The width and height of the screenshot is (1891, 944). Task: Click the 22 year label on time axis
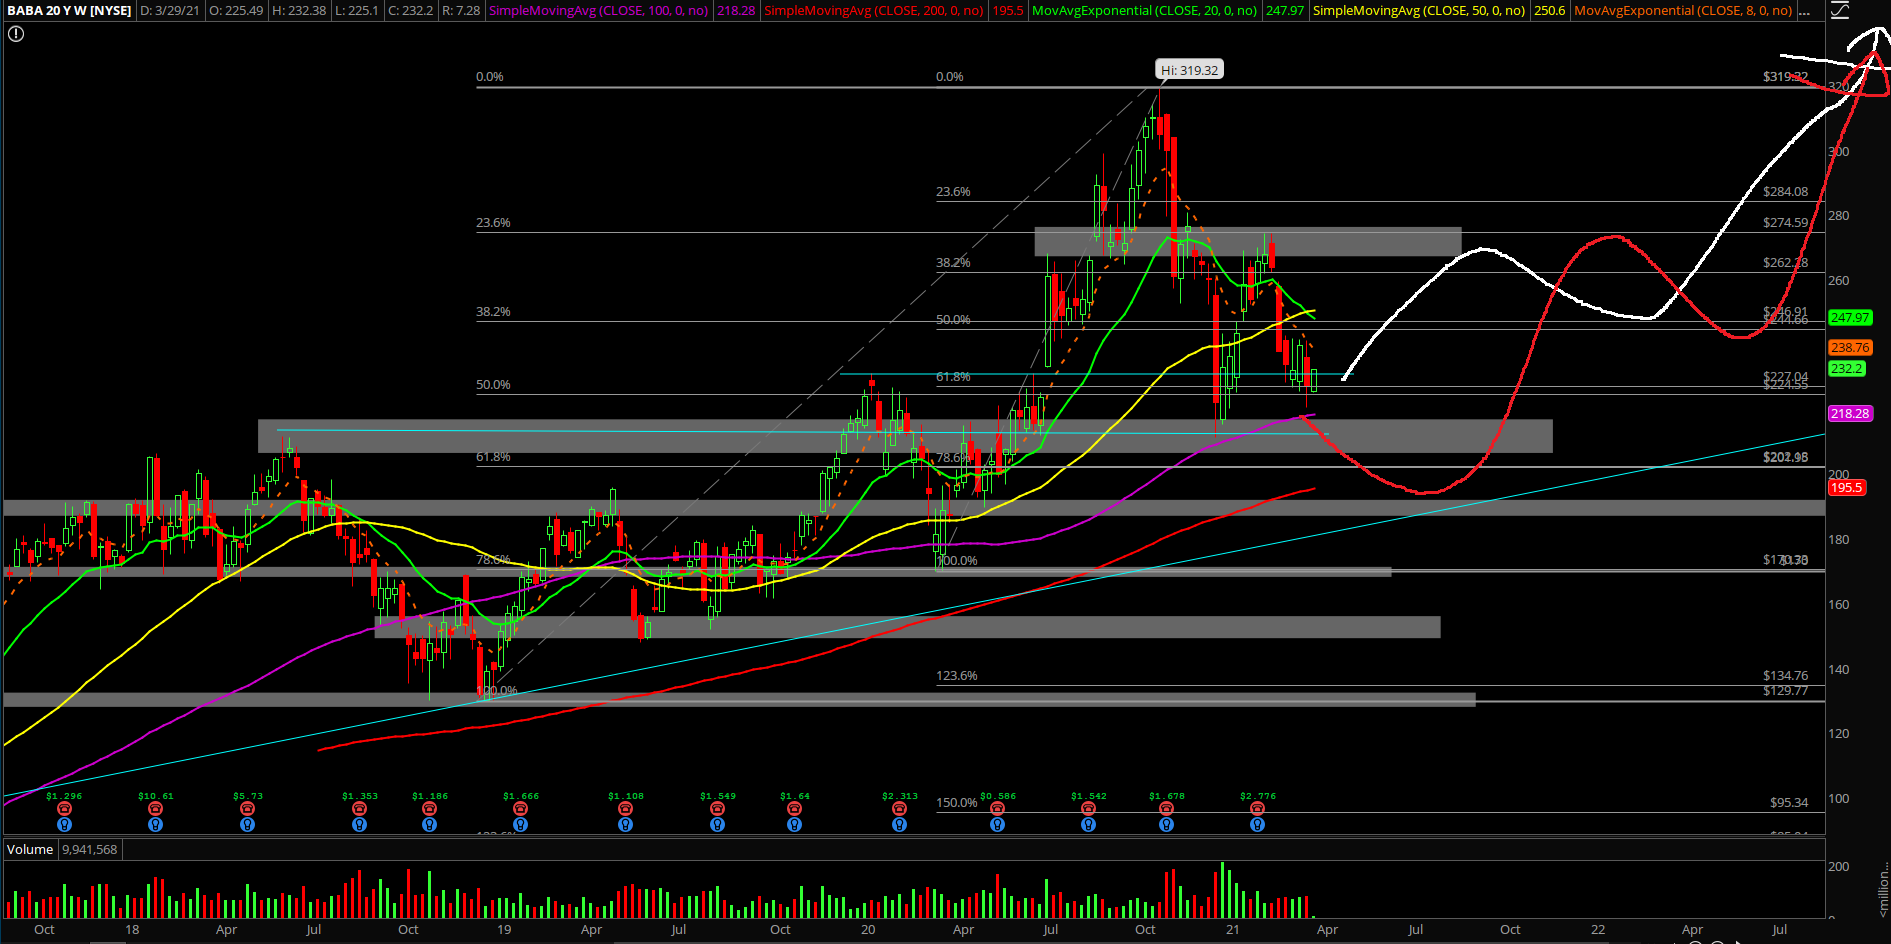[x=1598, y=930]
